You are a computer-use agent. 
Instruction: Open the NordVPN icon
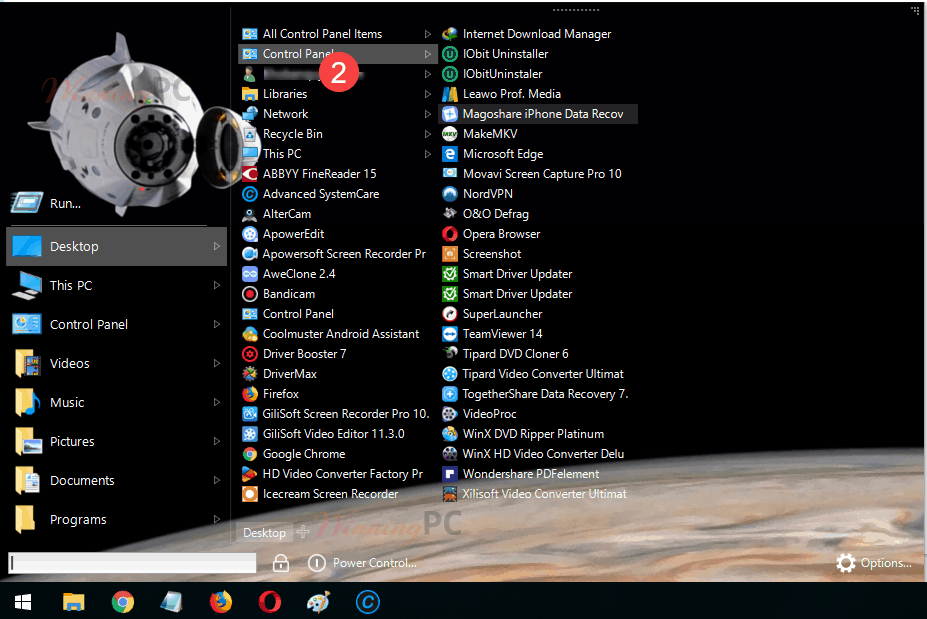click(x=450, y=194)
